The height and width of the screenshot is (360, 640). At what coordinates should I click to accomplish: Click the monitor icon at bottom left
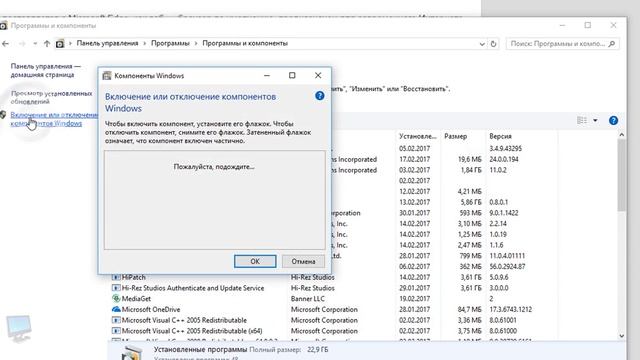pyautogui.click(x=18, y=329)
